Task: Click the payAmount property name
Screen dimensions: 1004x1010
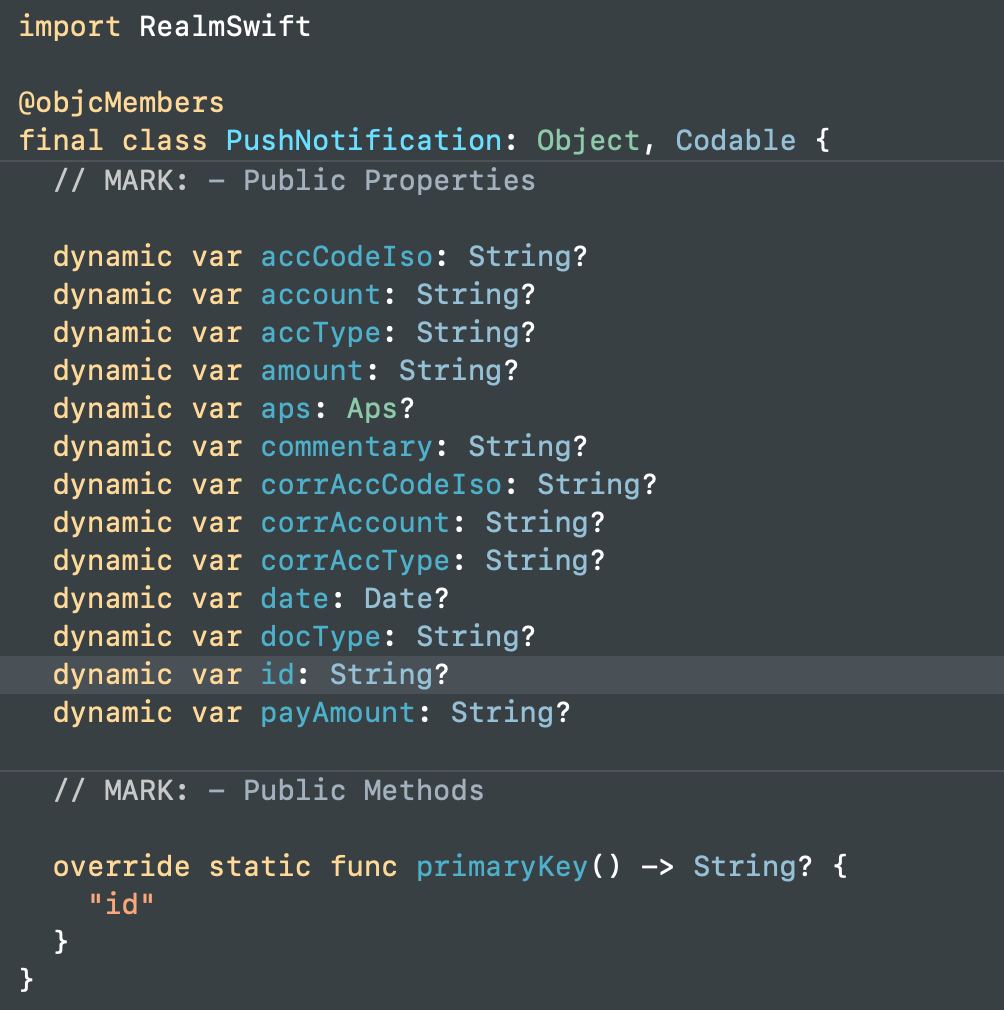Action: 338,713
